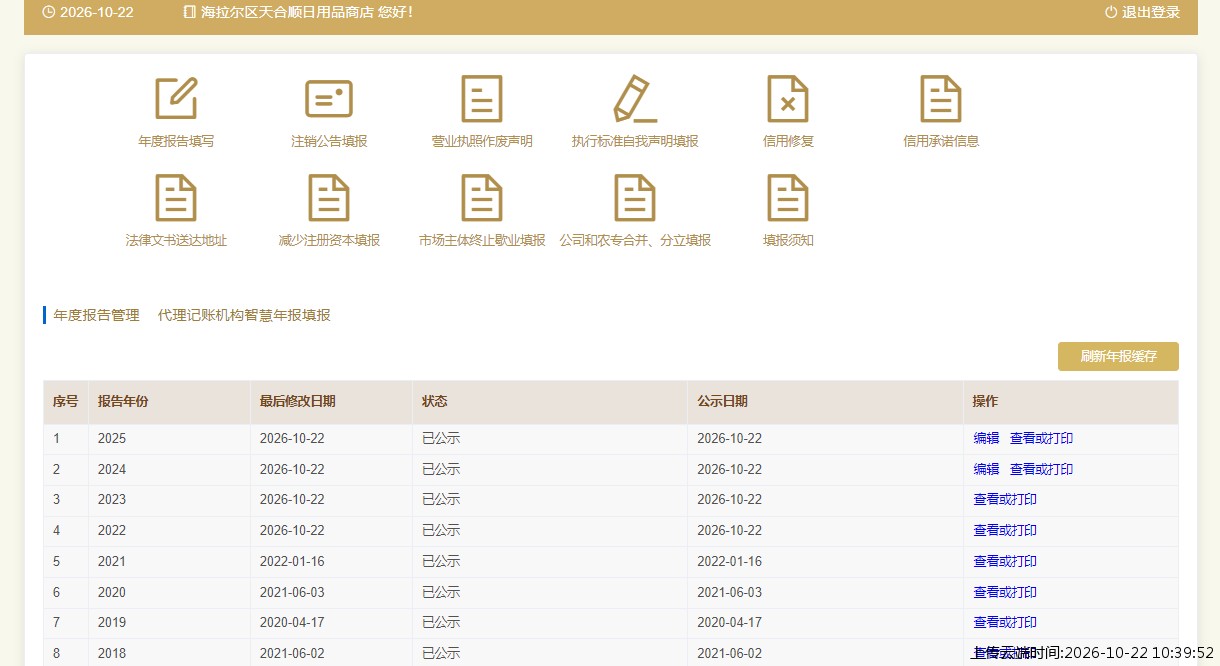The height and width of the screenshot is (666, 1220).
Task: Click the 海拉尔区天合顺日用品商店 greeting text
Action: point(307,12)
